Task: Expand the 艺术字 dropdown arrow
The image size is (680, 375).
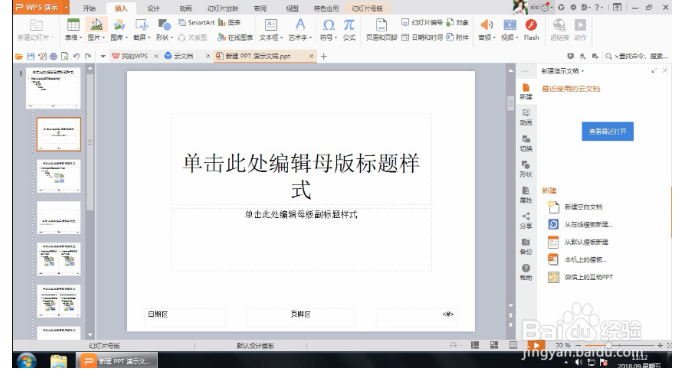Action: pos(311,38)
